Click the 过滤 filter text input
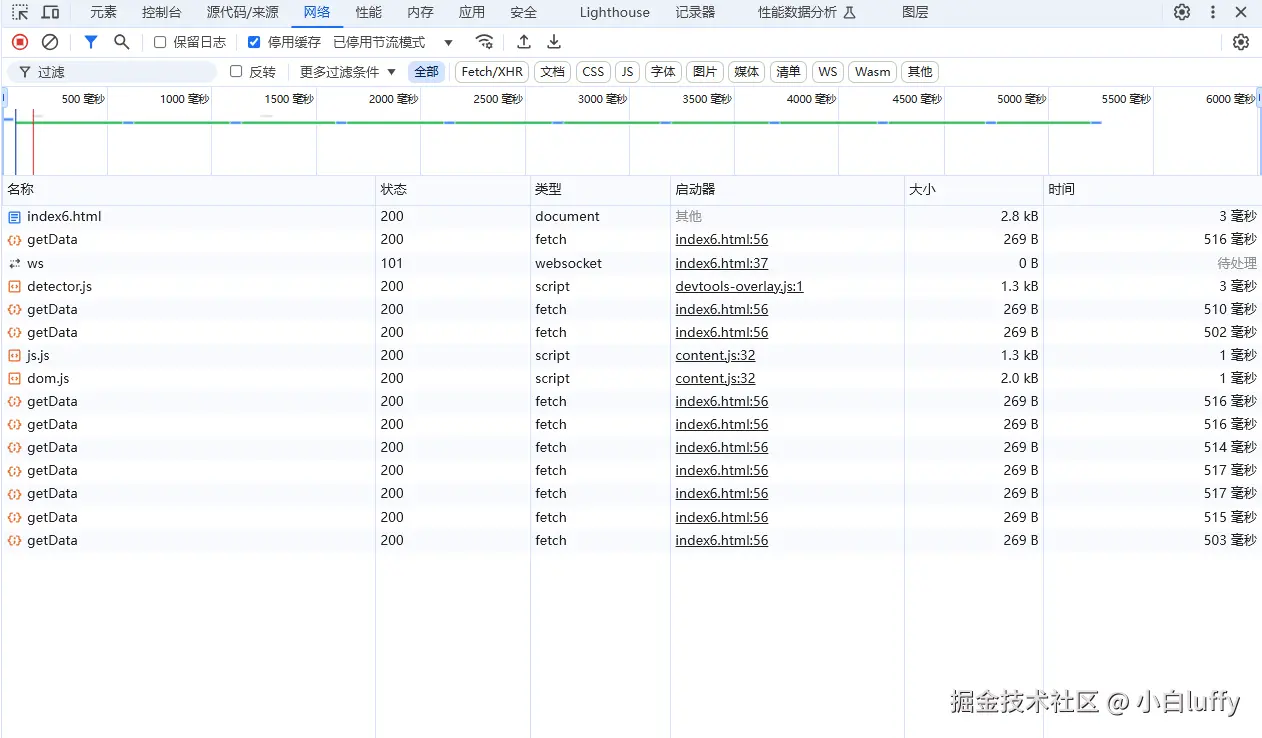The image size is (1262, 738). 112,72
